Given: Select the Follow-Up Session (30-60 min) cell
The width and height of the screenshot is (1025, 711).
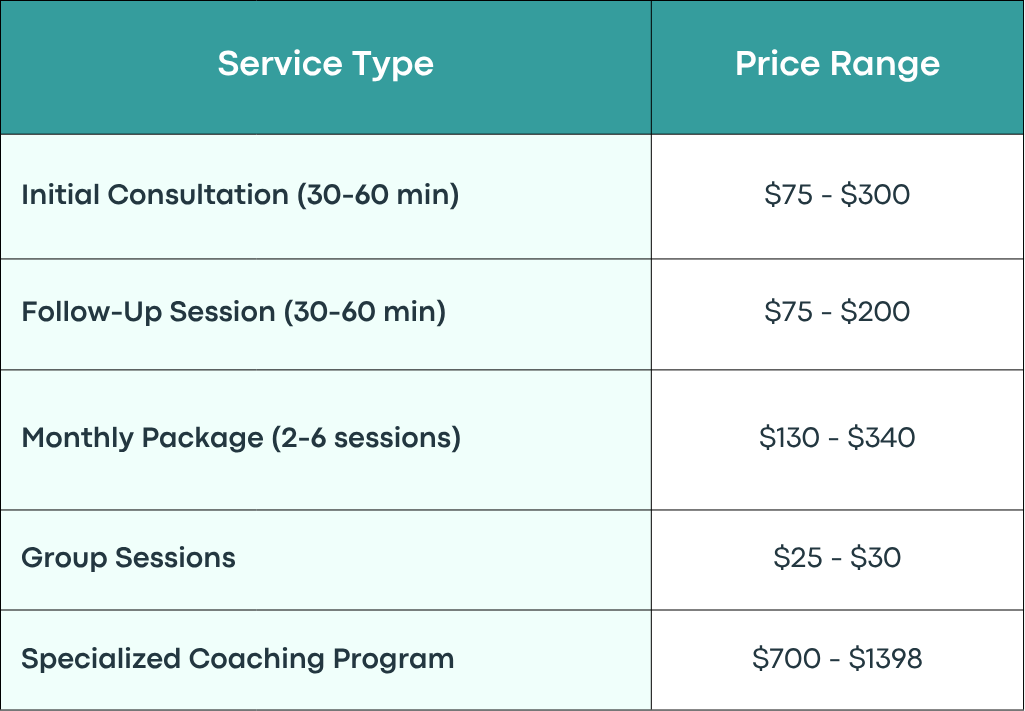Looking at the screenshot, I should click(326, 314).
